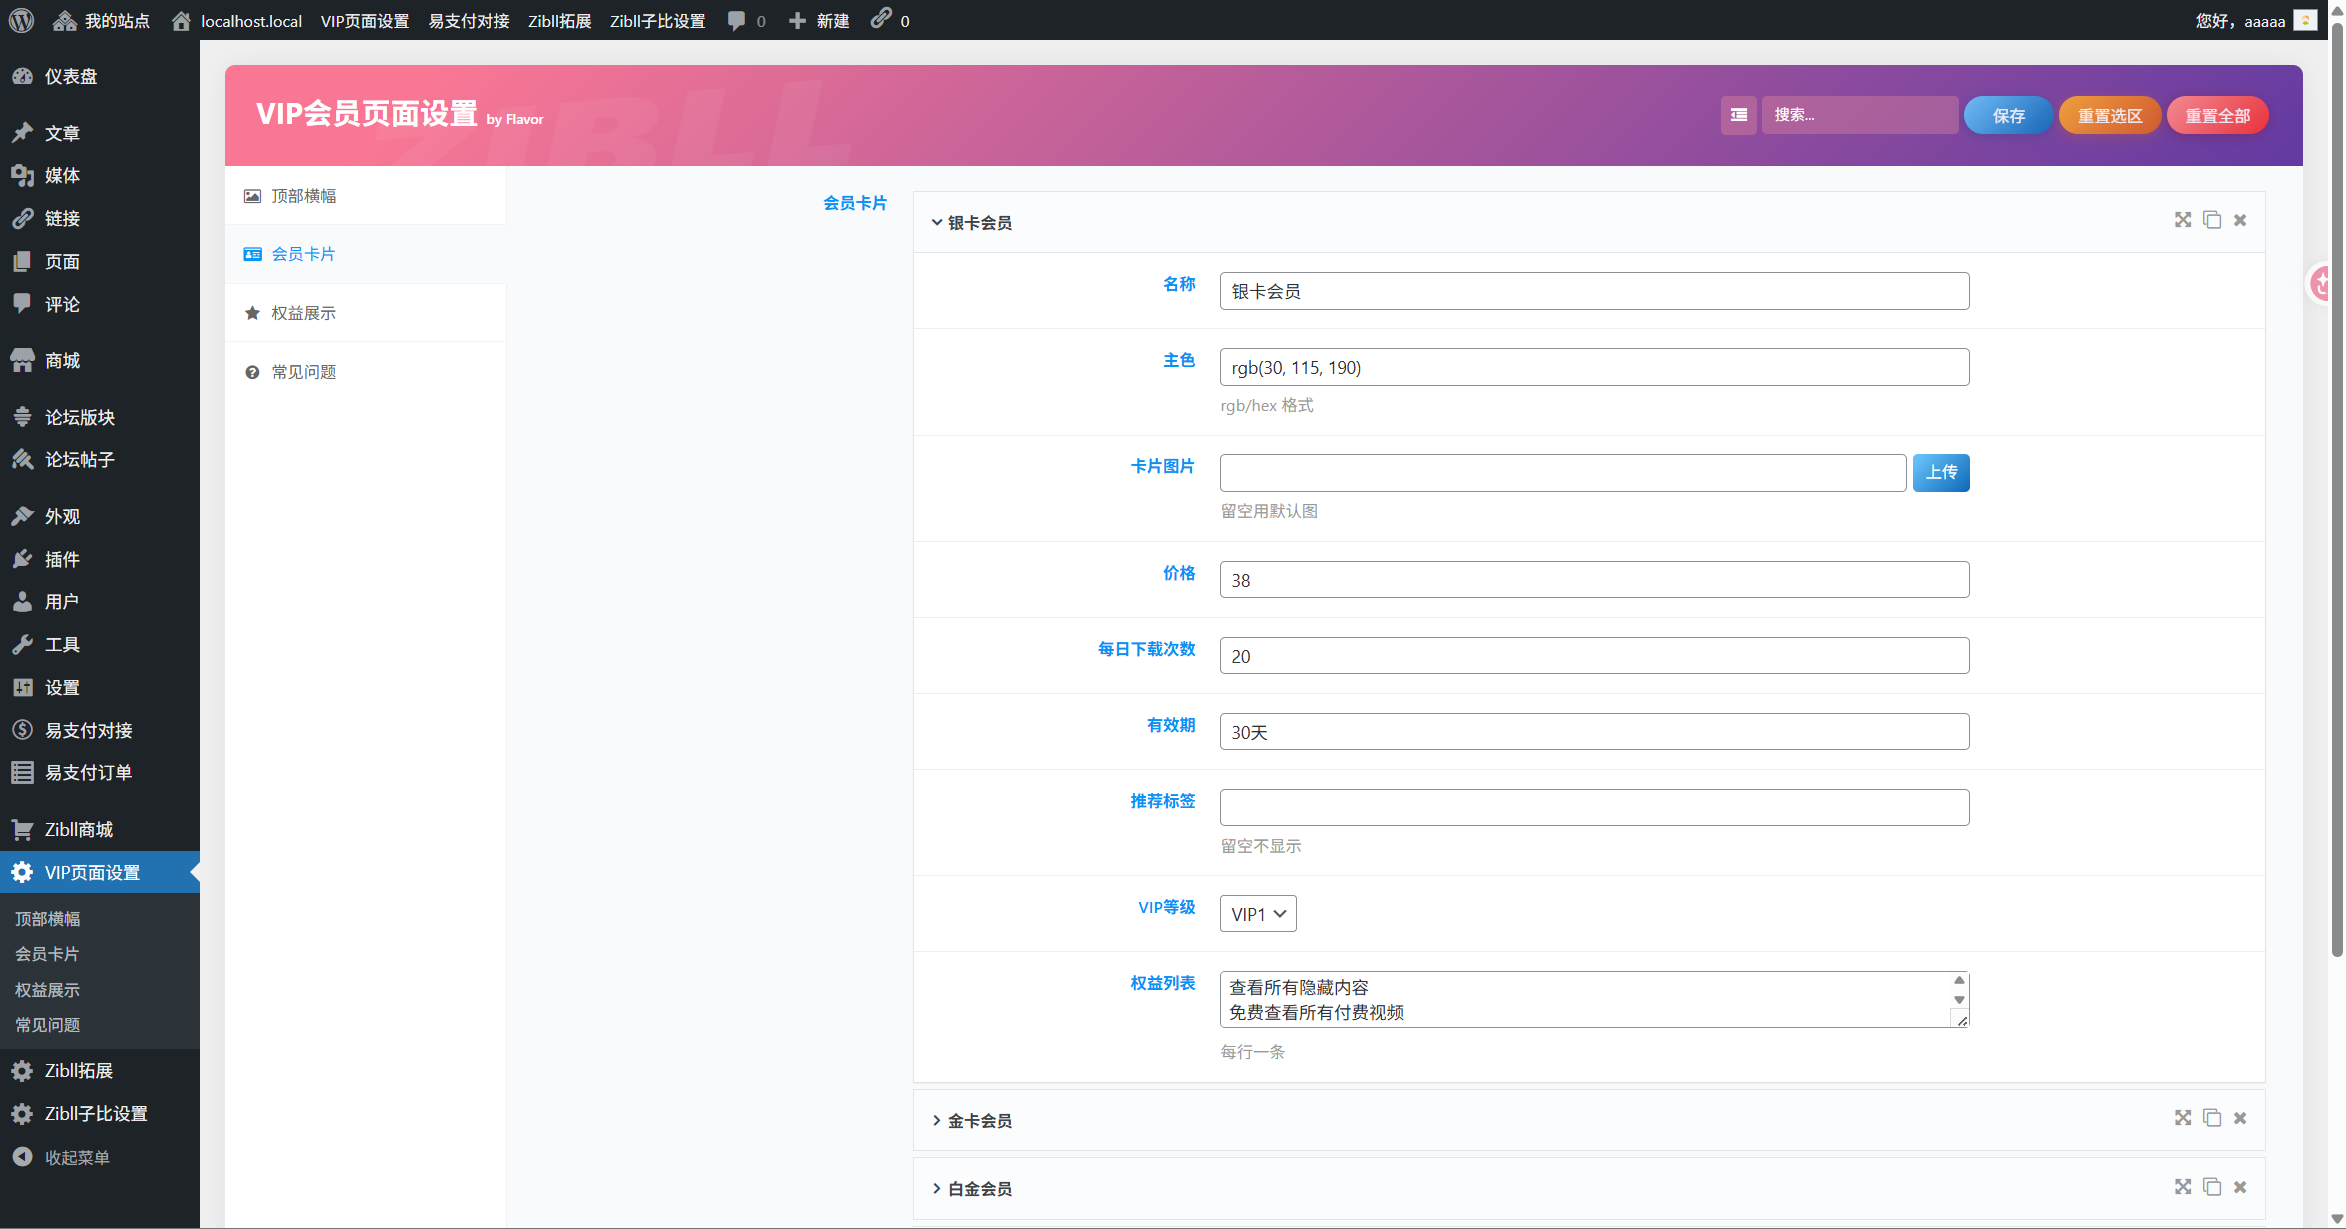Viewport: 2346px width, 1229px height.
Task: Open the WordPress logo menu in admin bar
Action: pos(20,20)
